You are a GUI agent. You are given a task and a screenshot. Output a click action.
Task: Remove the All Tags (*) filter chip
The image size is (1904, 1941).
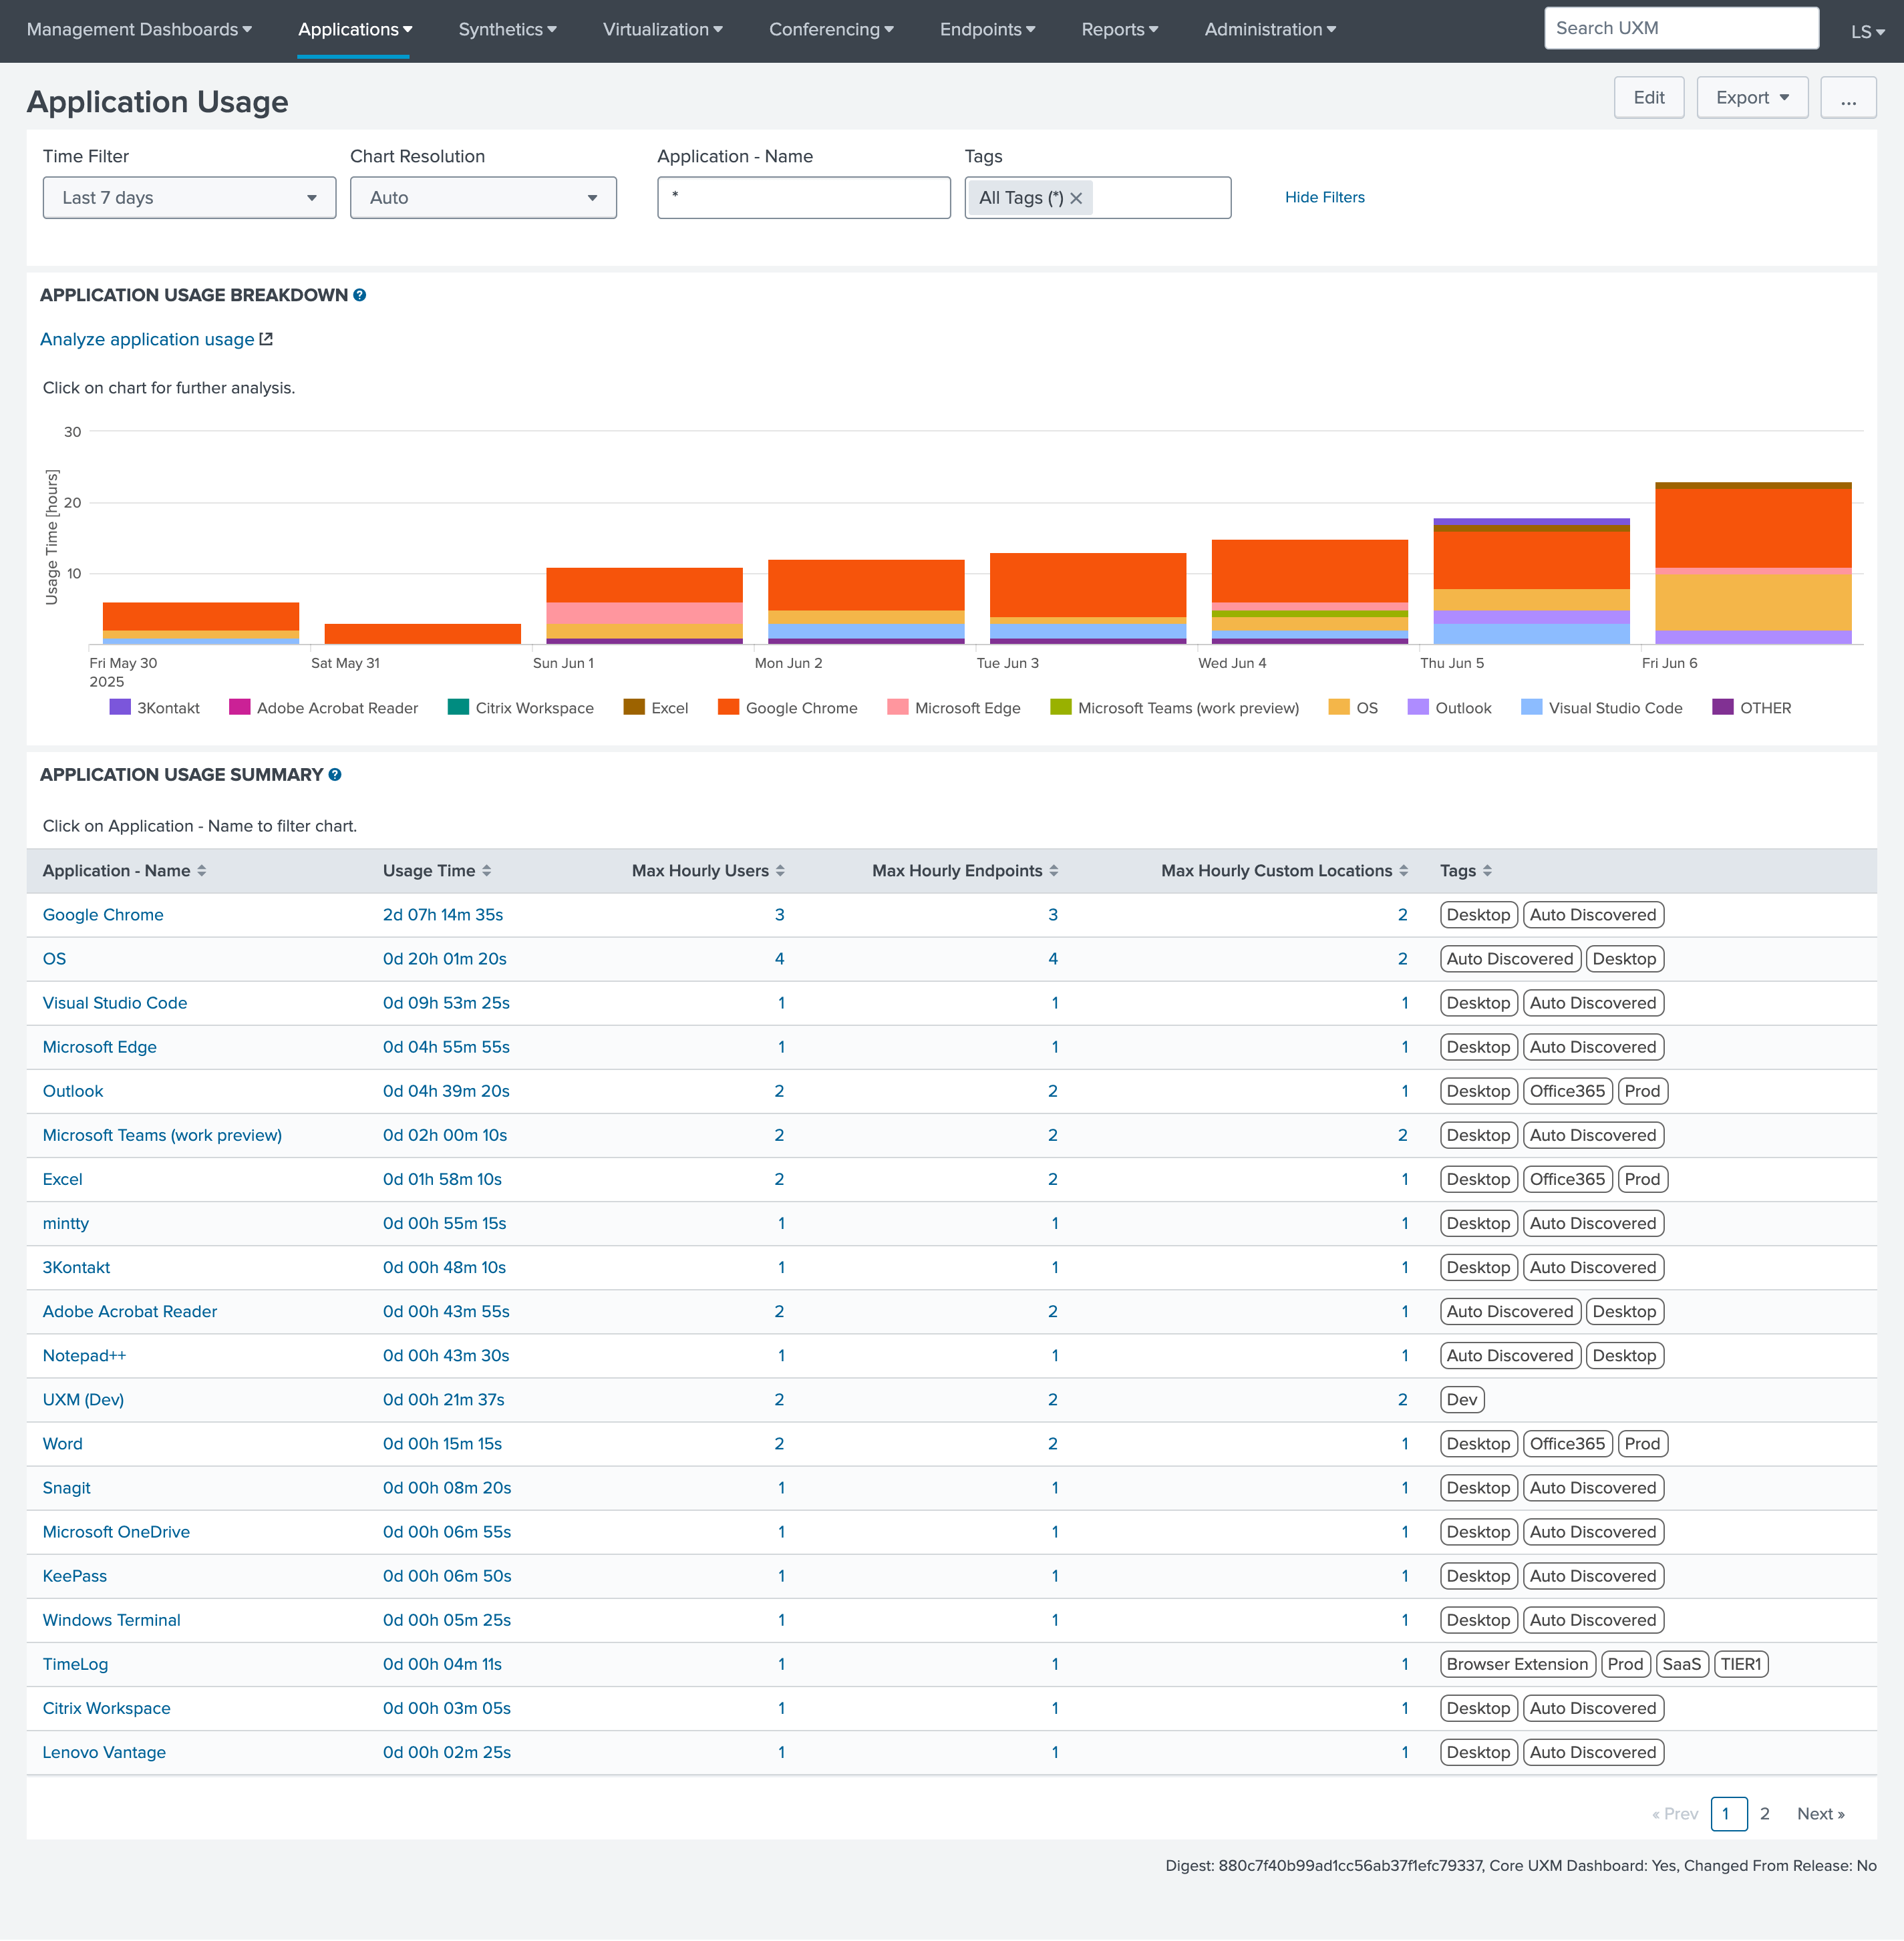1077,199
